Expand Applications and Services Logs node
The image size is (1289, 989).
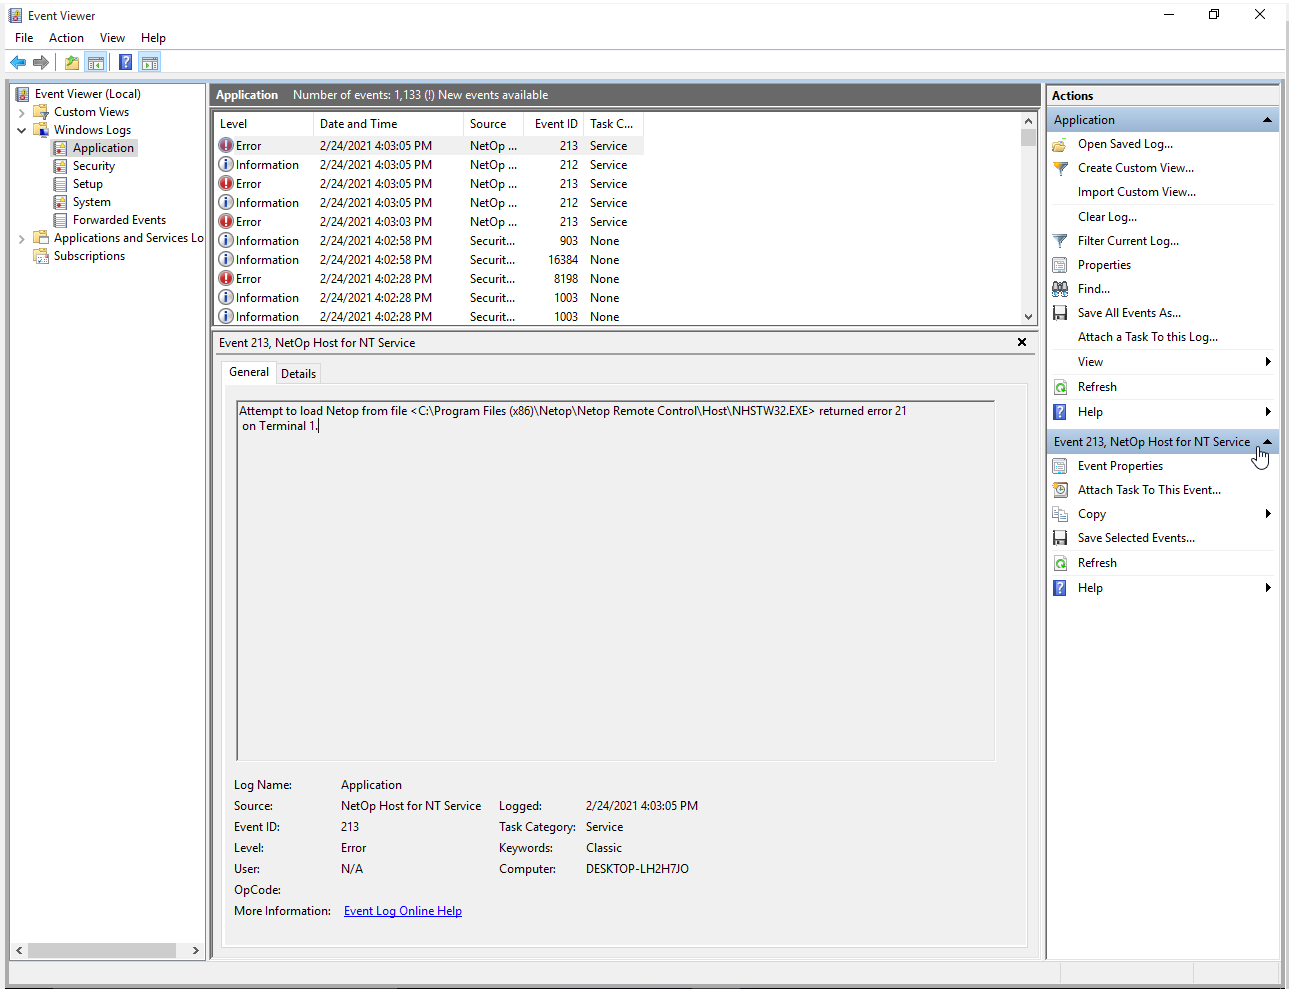tap(22, 238)
